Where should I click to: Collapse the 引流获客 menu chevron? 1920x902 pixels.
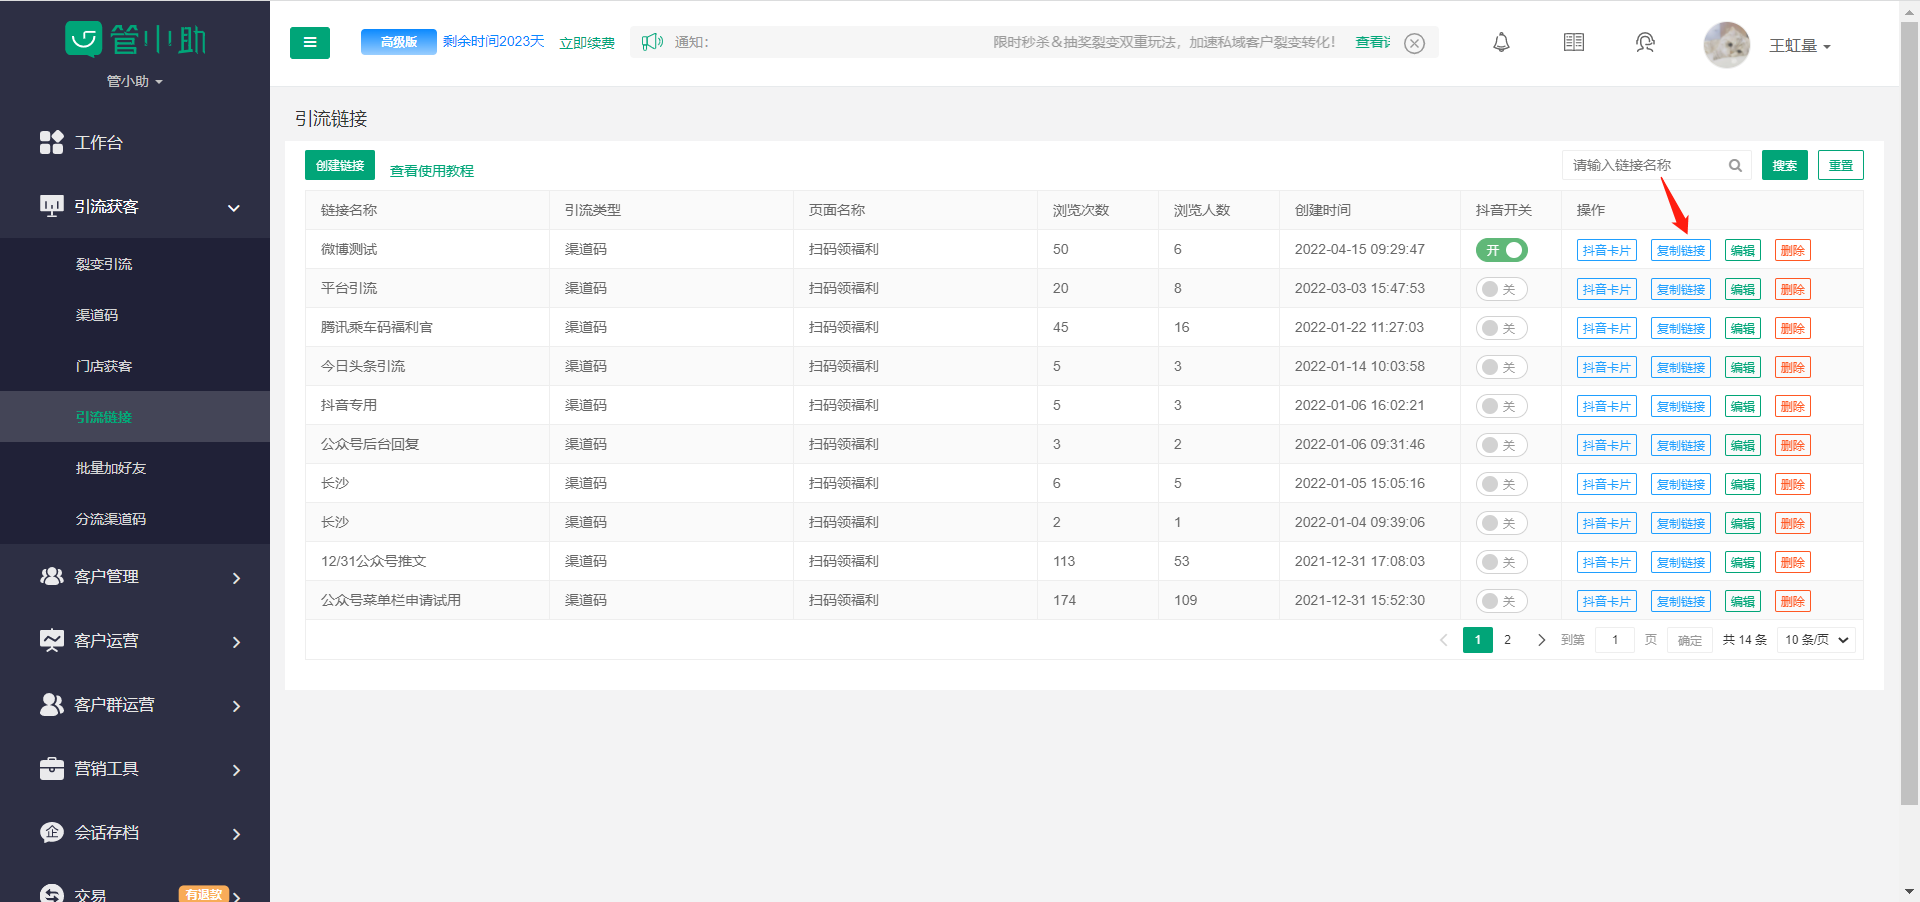[234, 208]
